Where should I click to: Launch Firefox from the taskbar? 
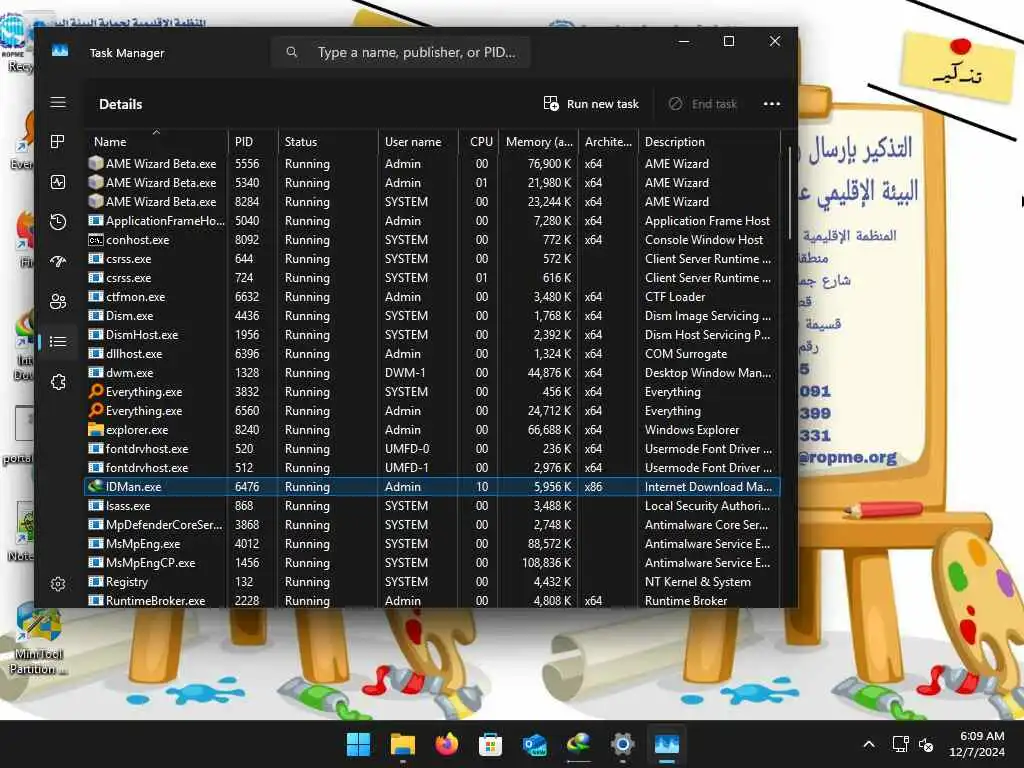pos(447,744)
